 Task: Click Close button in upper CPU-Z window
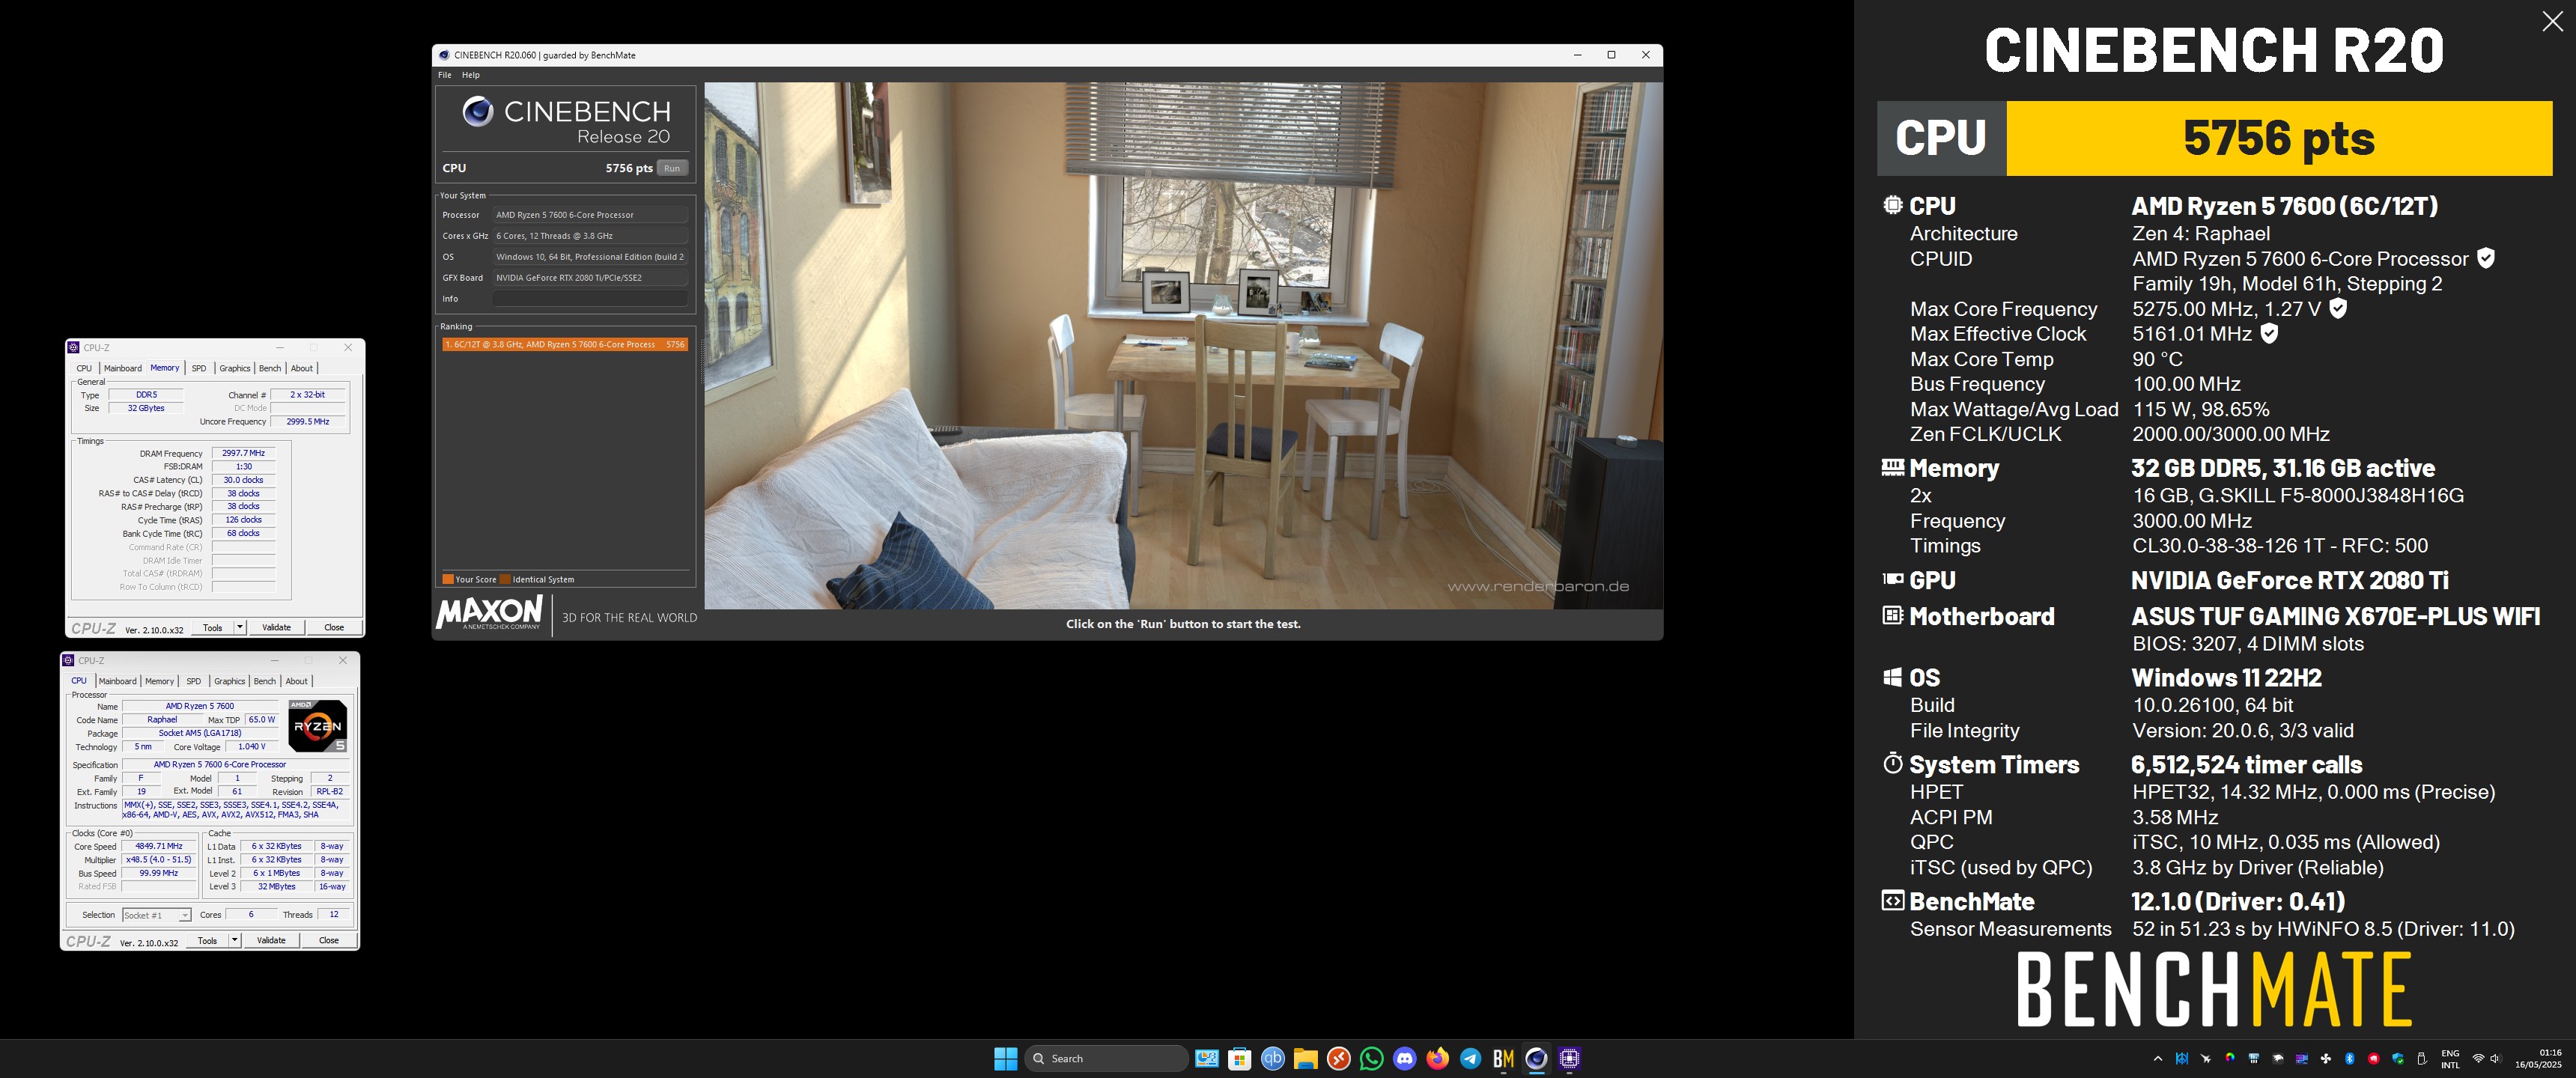(334, 627)
